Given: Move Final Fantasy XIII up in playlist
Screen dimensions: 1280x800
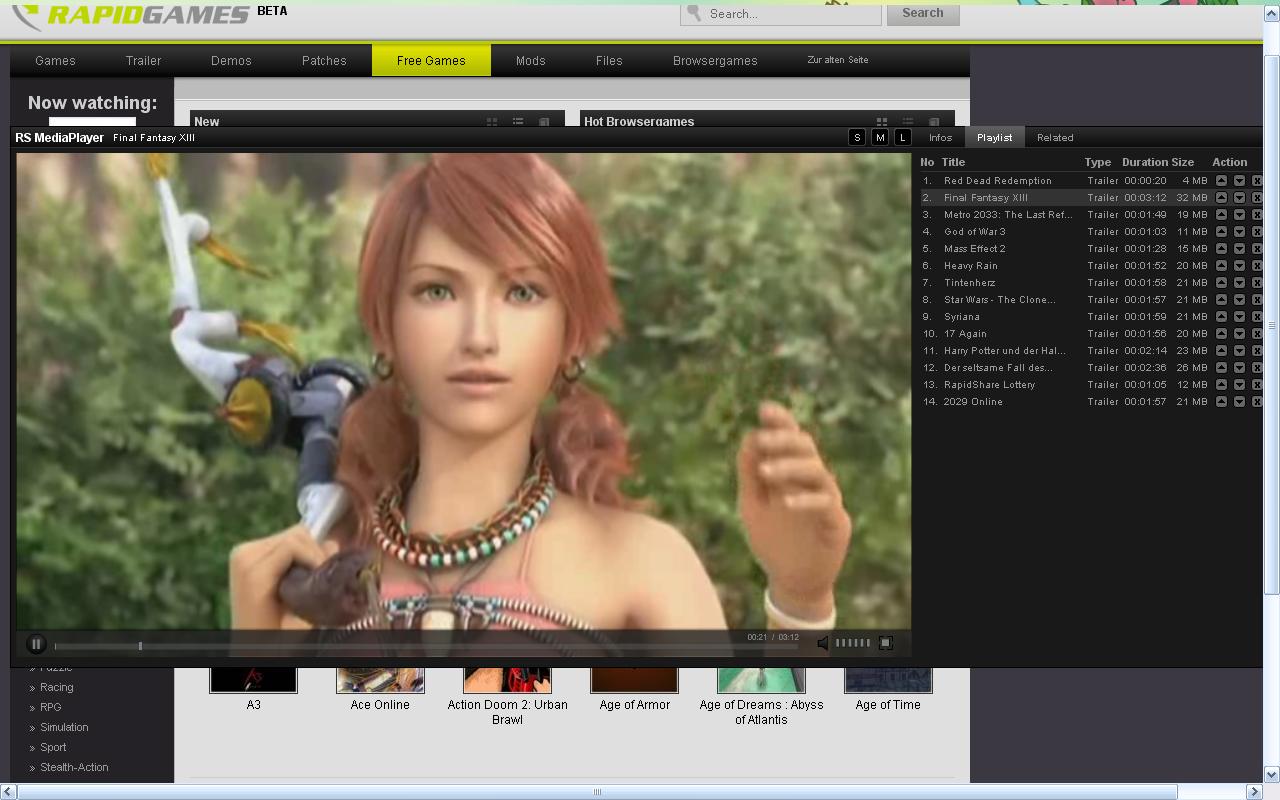Looking at the screenshot, I should pyautogui.click(x=1221, y=198).
